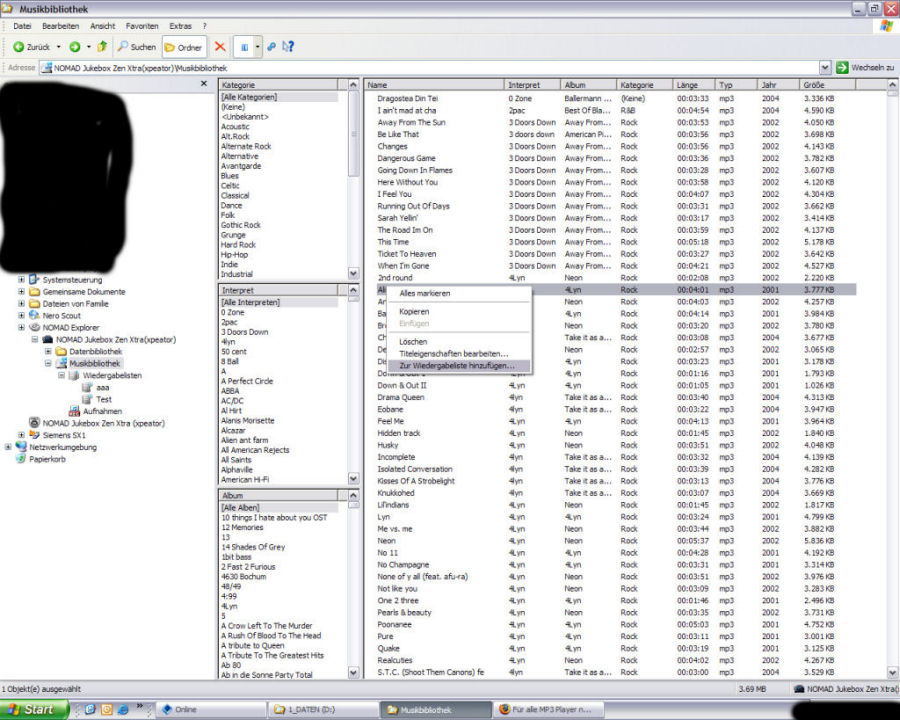Screen dimensions: 900x720
Task: Expand the Netzwerkumgebung tree node
Action: 8,447
